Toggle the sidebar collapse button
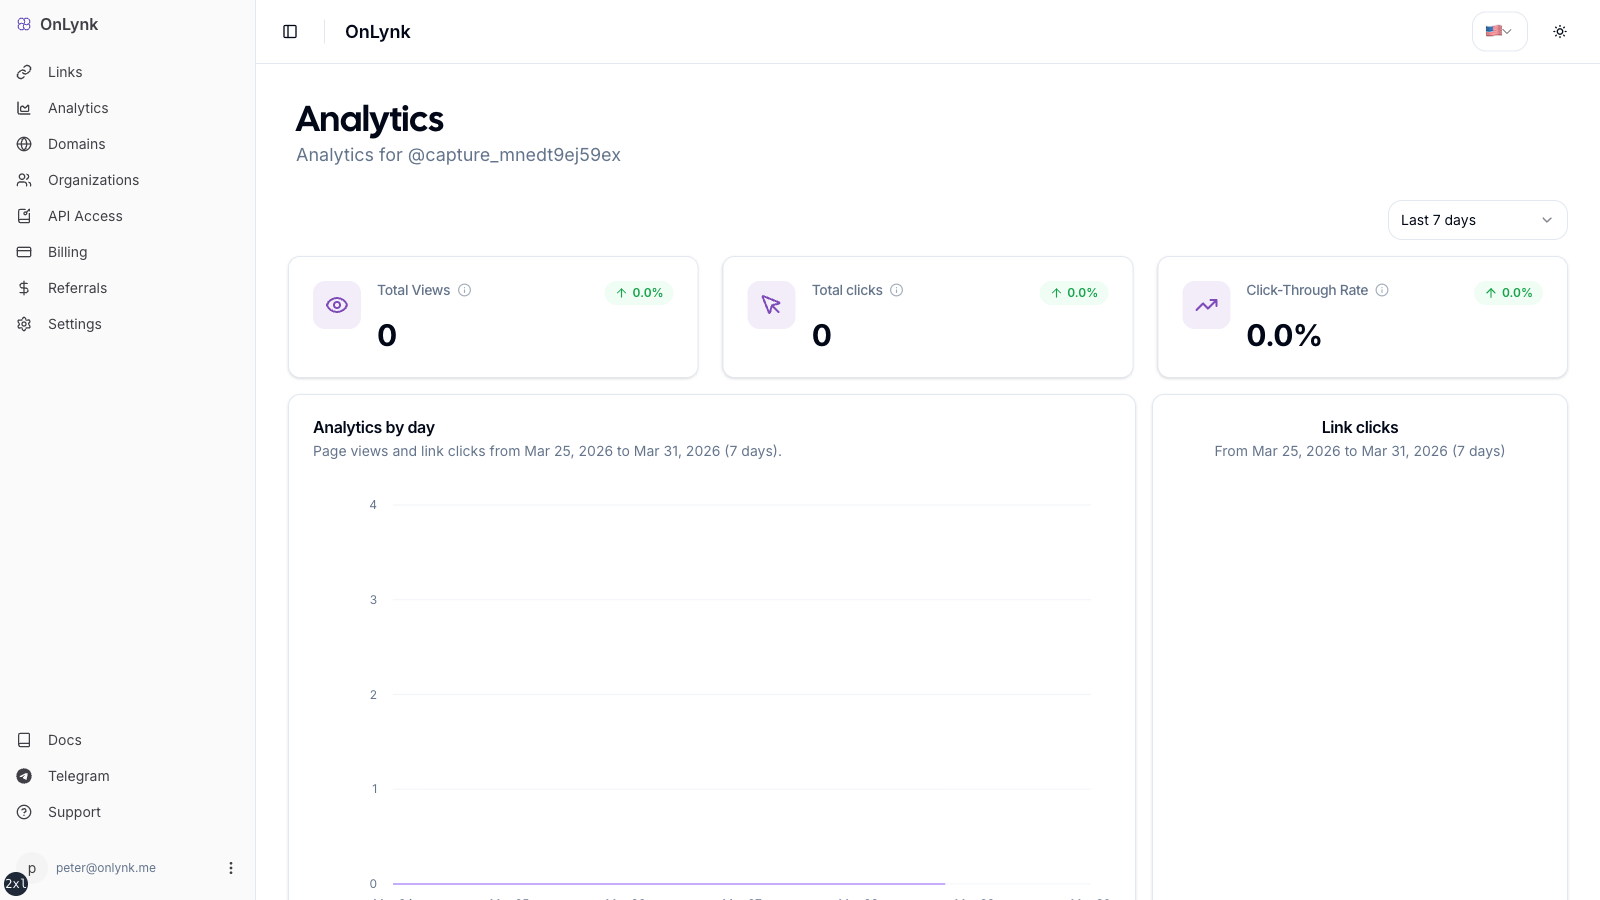1600x900 pixels. point(290,31)
